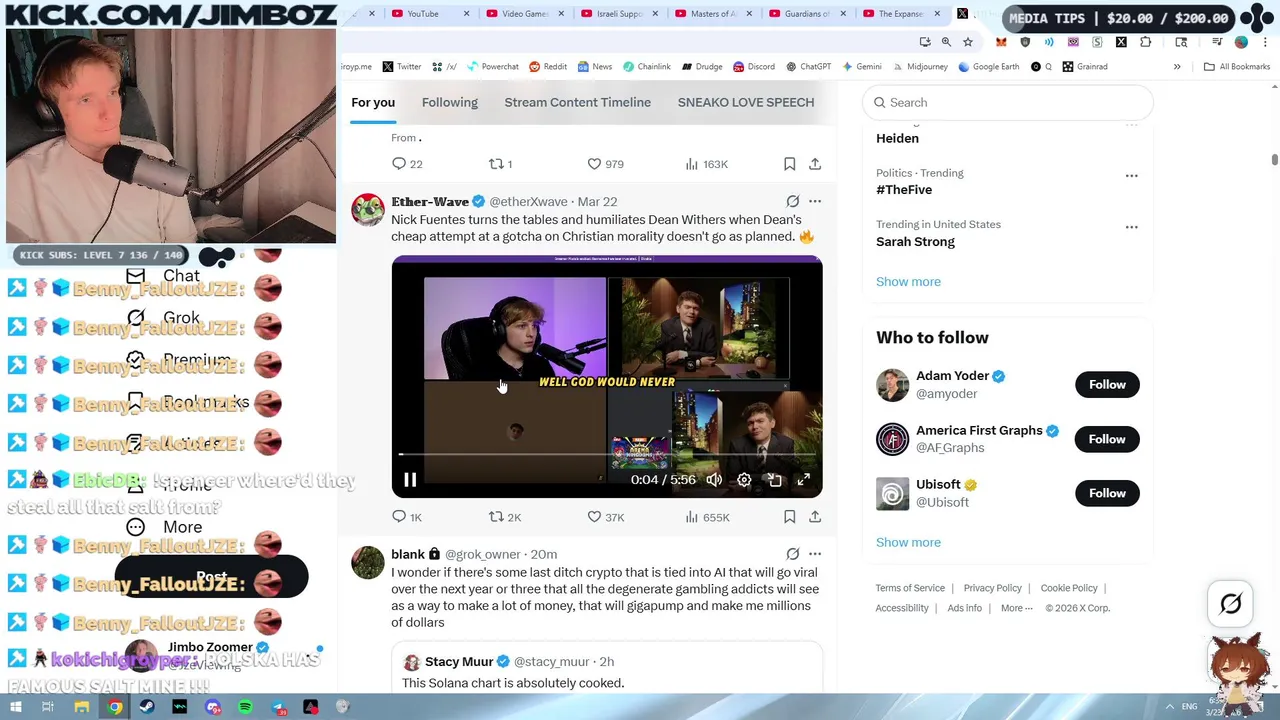The image size is (1280, 720).
Task: Open the Chrome extensions puzzle icon
Action: pyautogui.click(x=1145, y=42)
